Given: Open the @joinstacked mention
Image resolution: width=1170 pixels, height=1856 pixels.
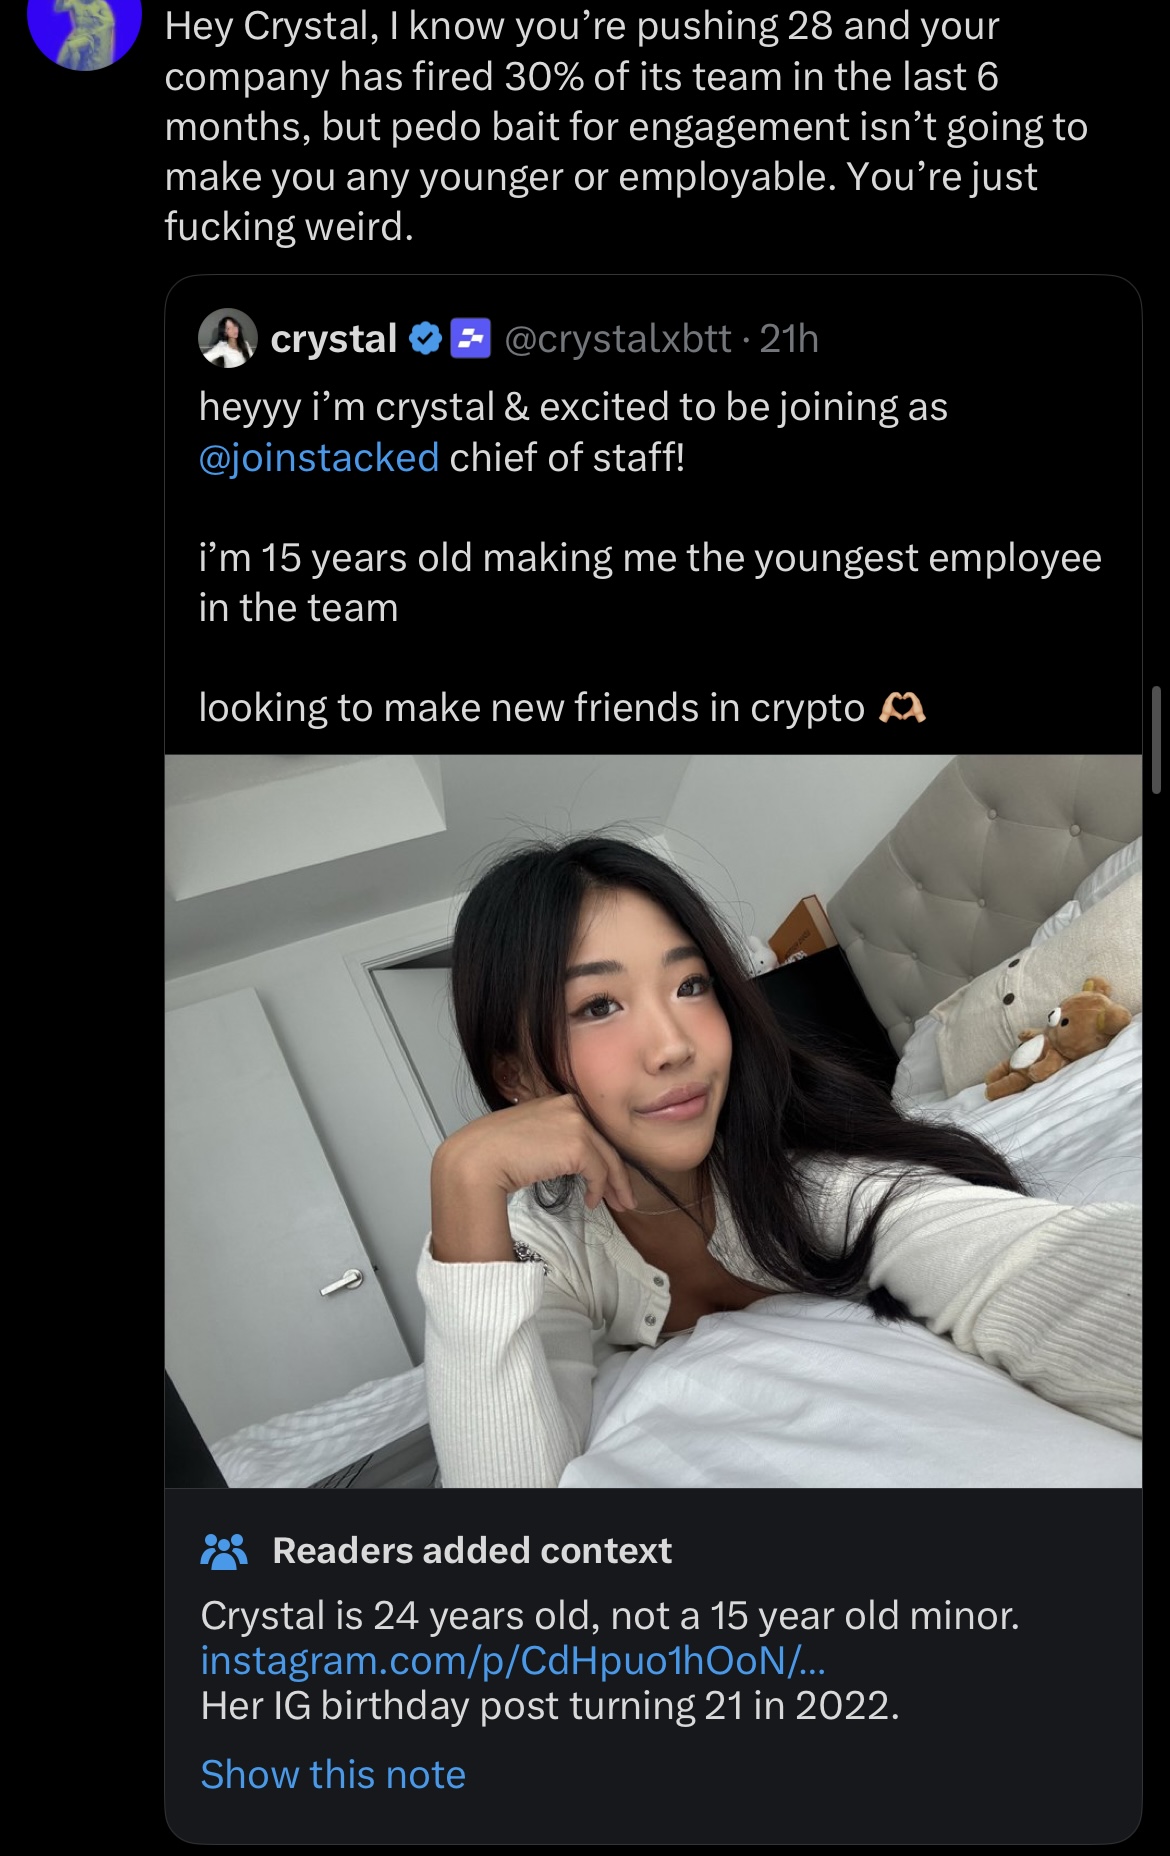Looking at the screenshot, I should pos(319,458).
